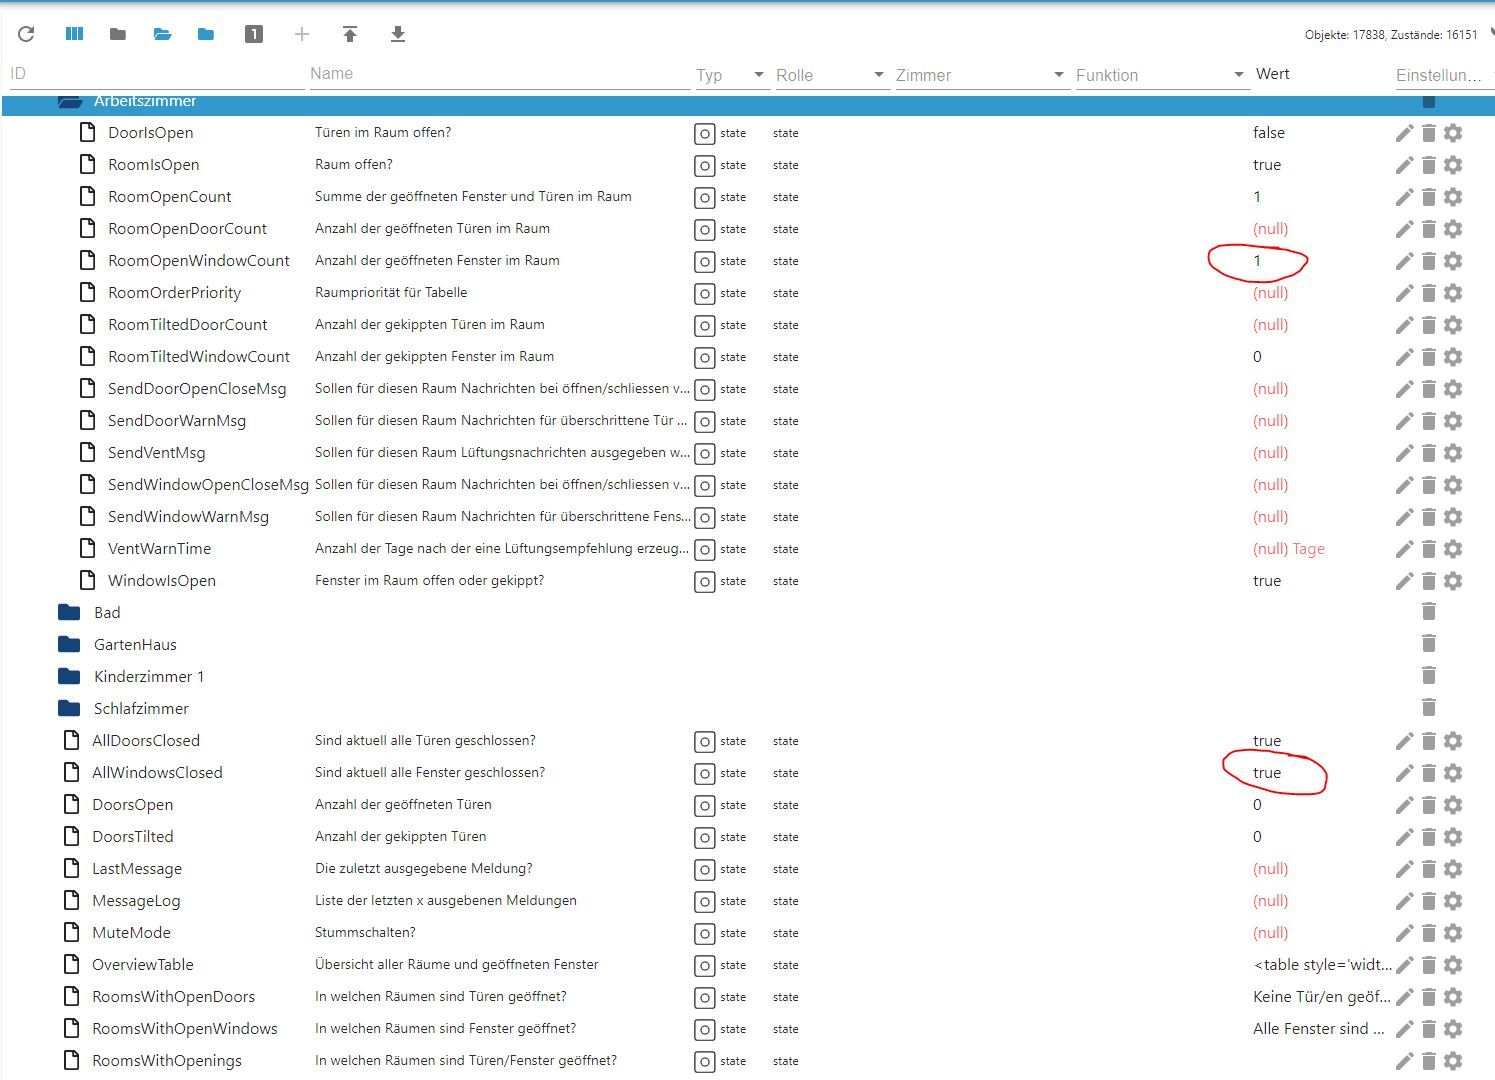Viewport: 1495px width, 1080px height.
Task: Click the description Stummschalten?
Action: click(x=365, y=933)
